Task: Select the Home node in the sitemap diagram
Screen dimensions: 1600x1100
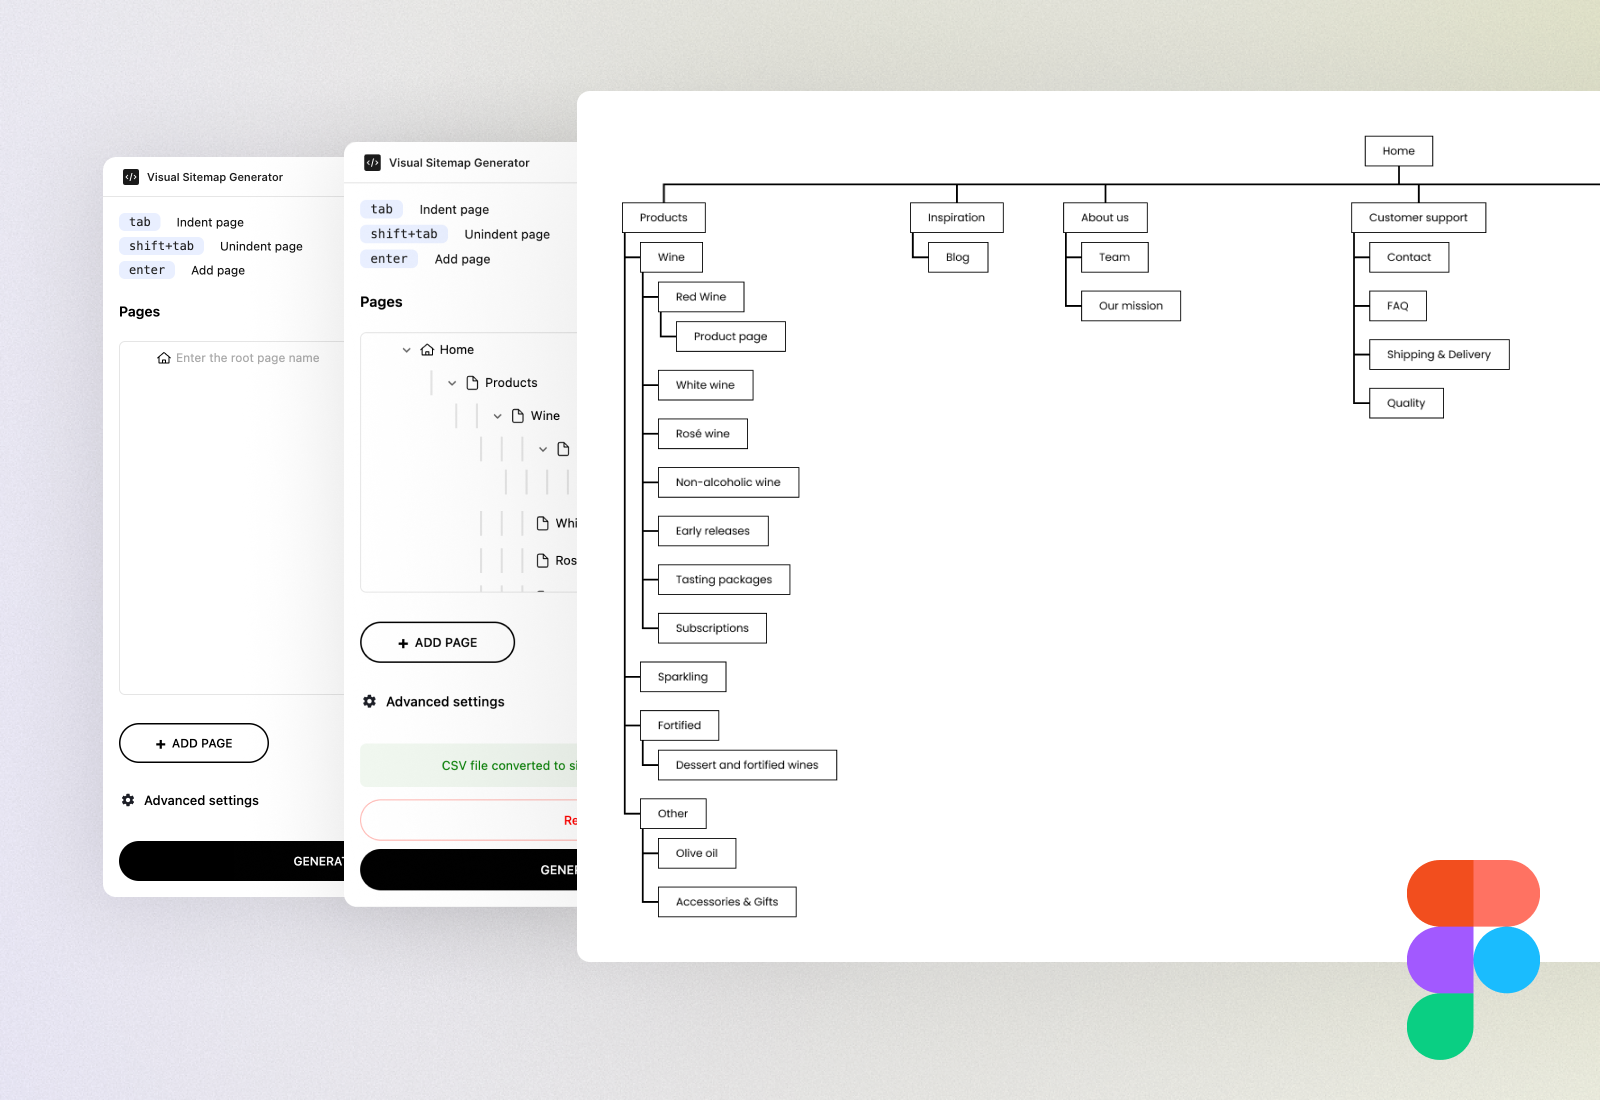Action: point(1398,150)
